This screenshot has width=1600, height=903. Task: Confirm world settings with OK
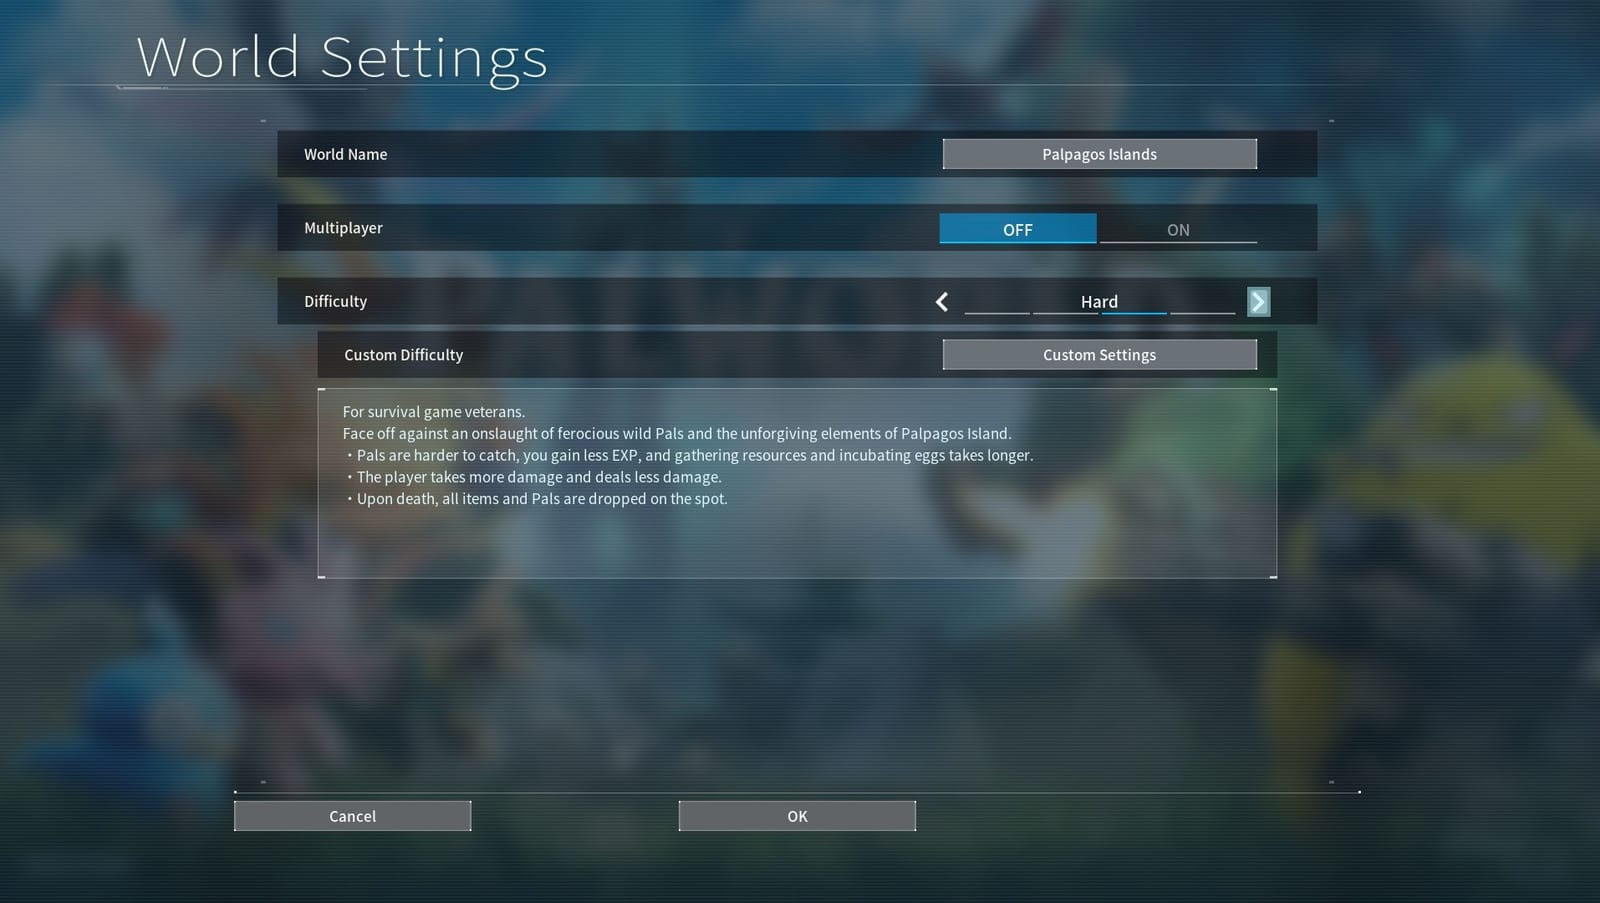[x=796, y=815]
